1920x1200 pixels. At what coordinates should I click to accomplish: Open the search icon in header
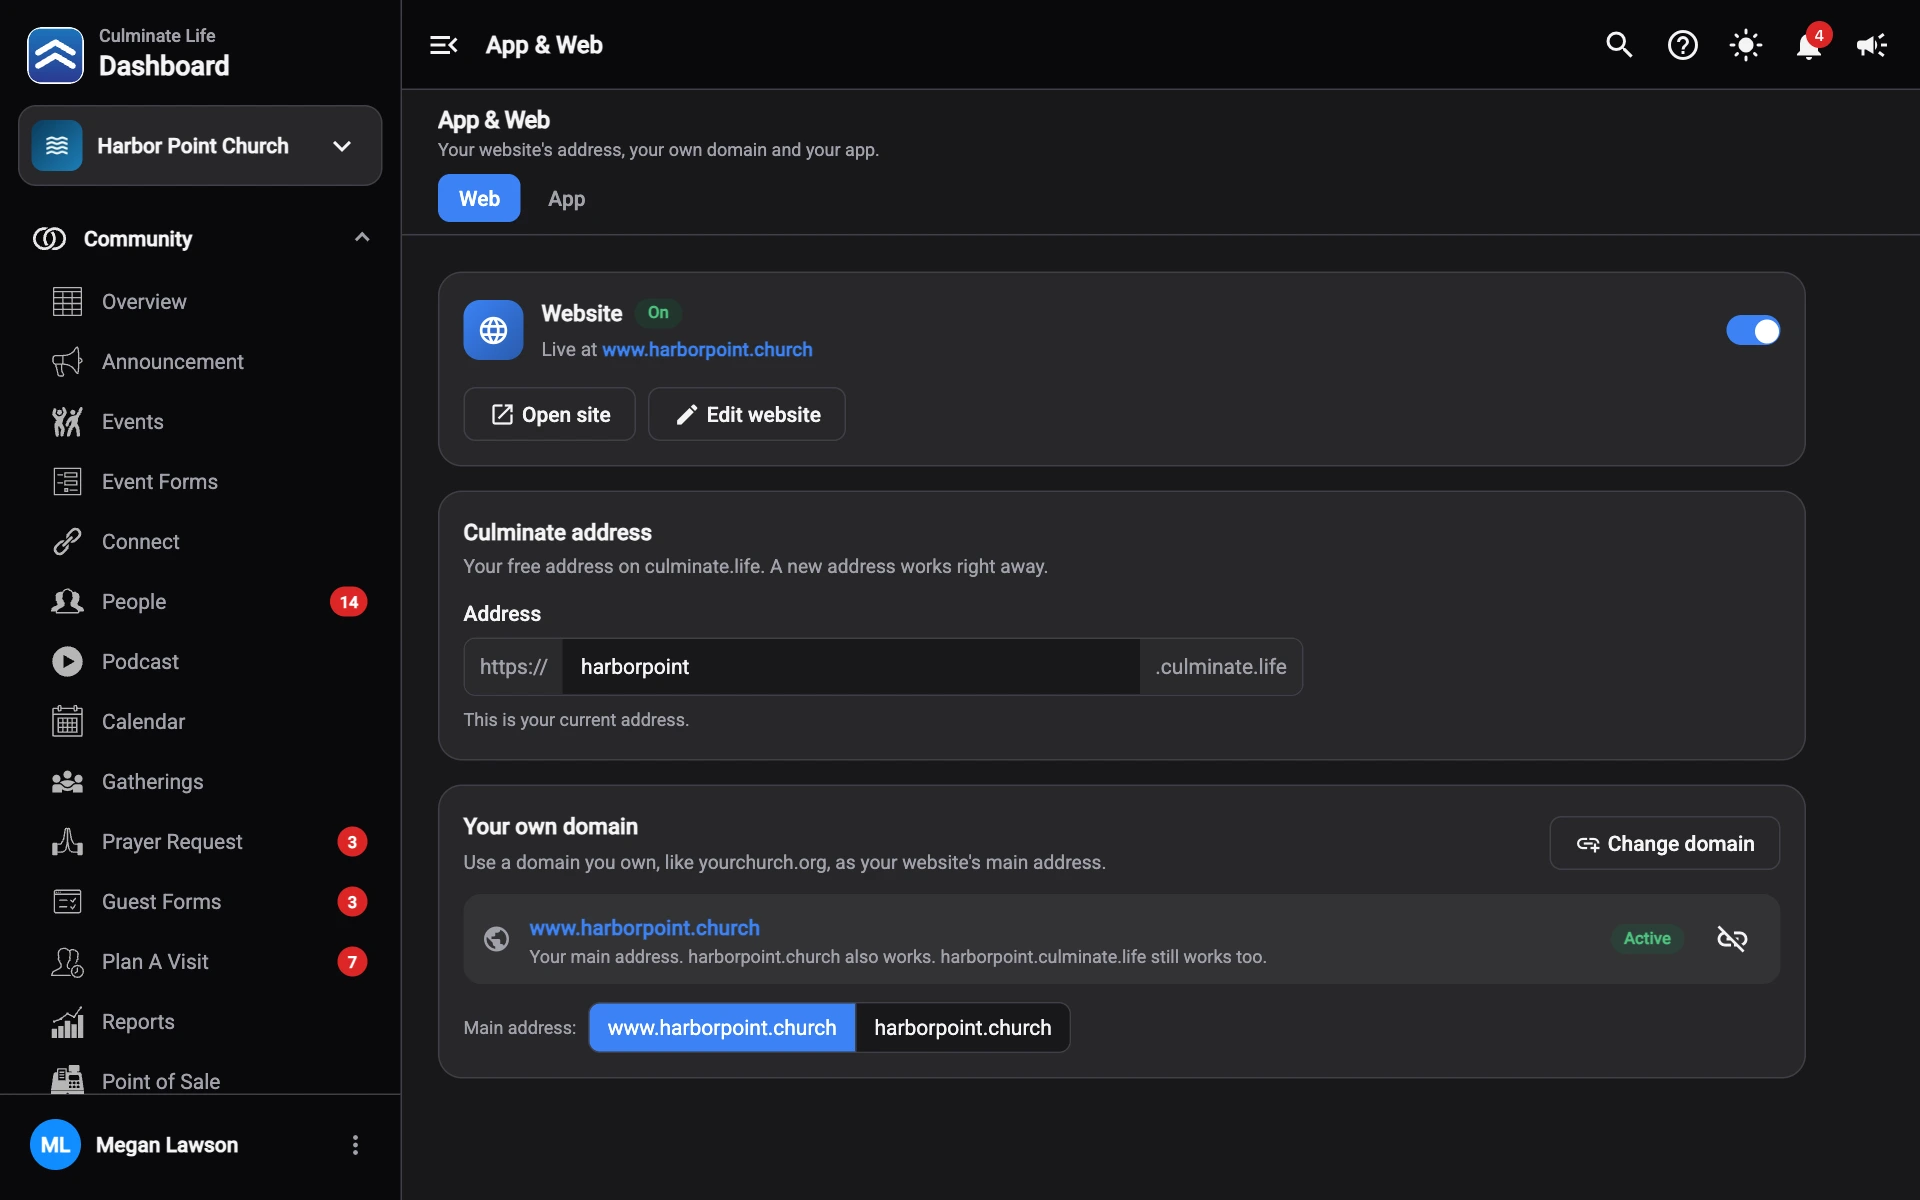point(1619,45)
